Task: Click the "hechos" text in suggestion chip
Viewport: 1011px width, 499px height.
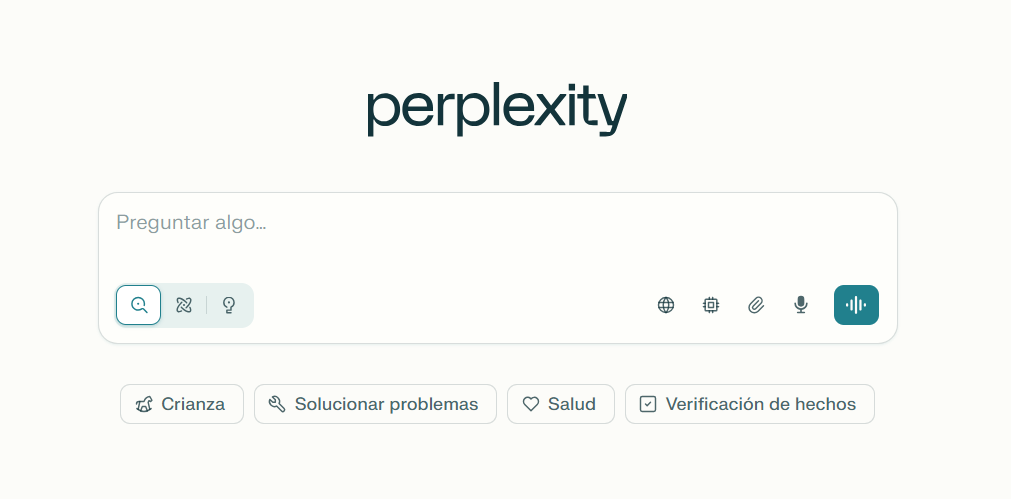Action: (x=825, y=404)
